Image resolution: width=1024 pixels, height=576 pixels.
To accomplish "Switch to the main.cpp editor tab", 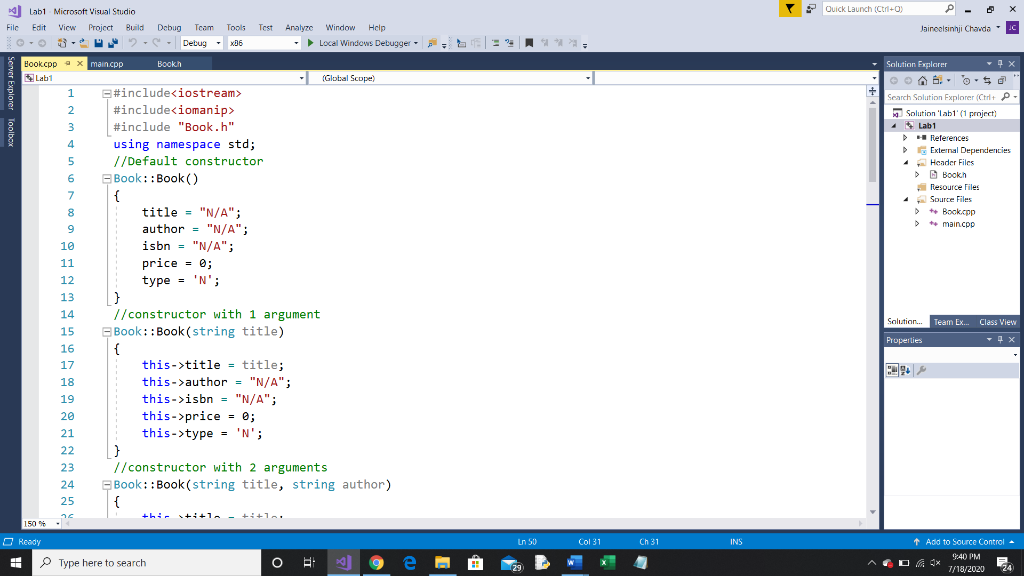I will coord(106,64).
